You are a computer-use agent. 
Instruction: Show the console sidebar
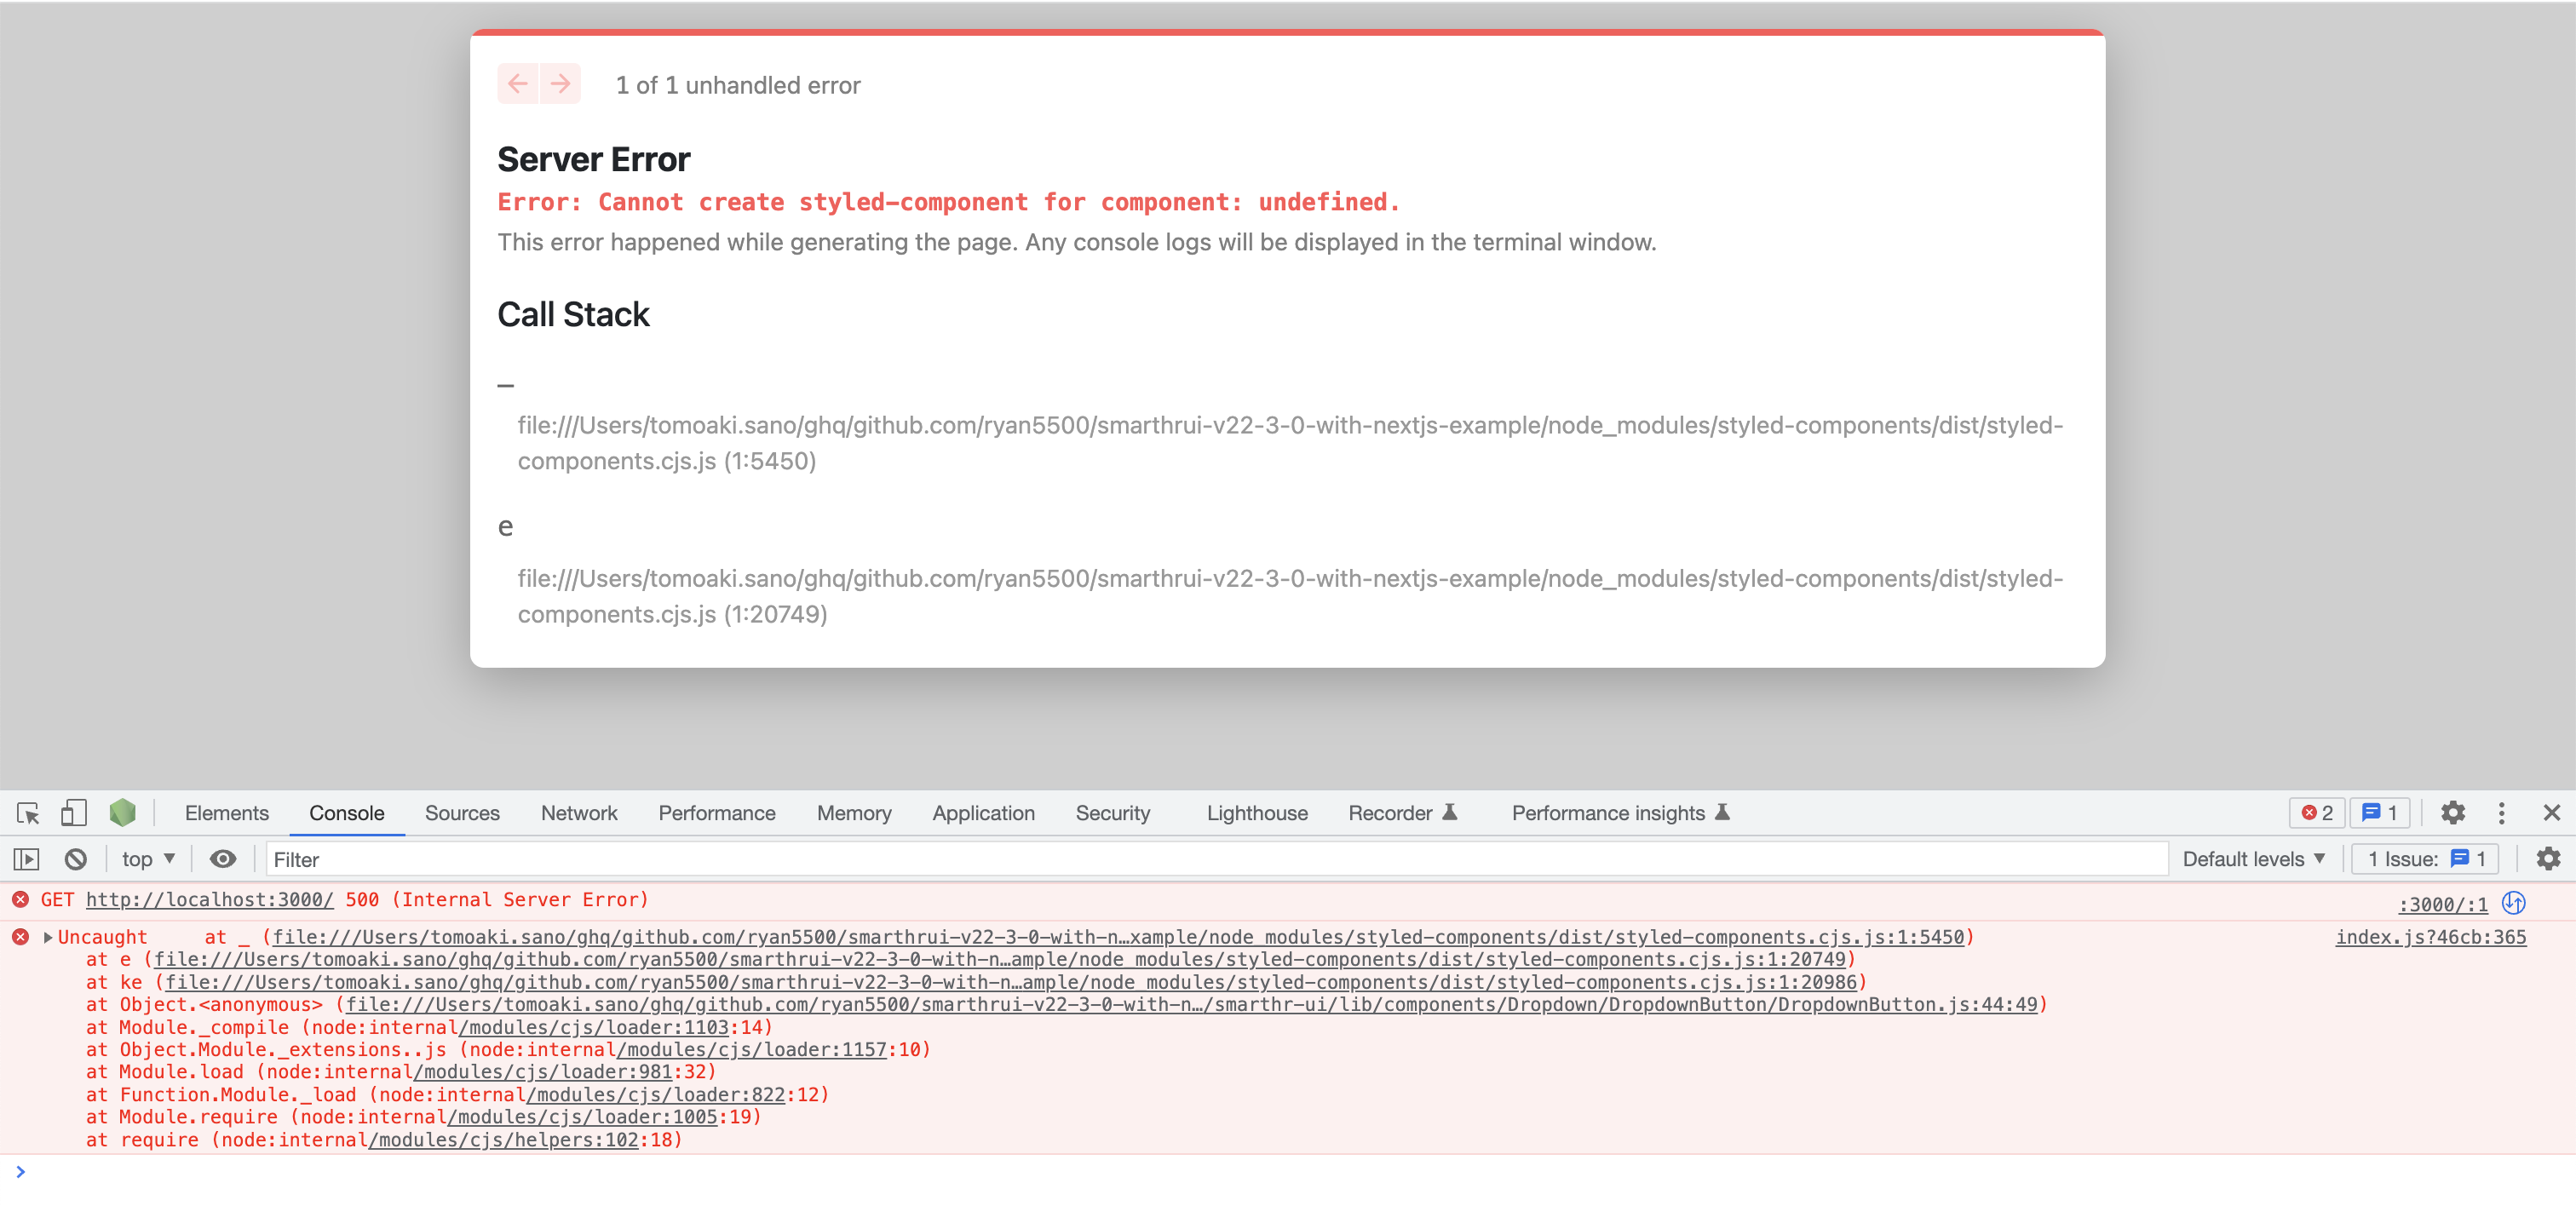(26, 859)
